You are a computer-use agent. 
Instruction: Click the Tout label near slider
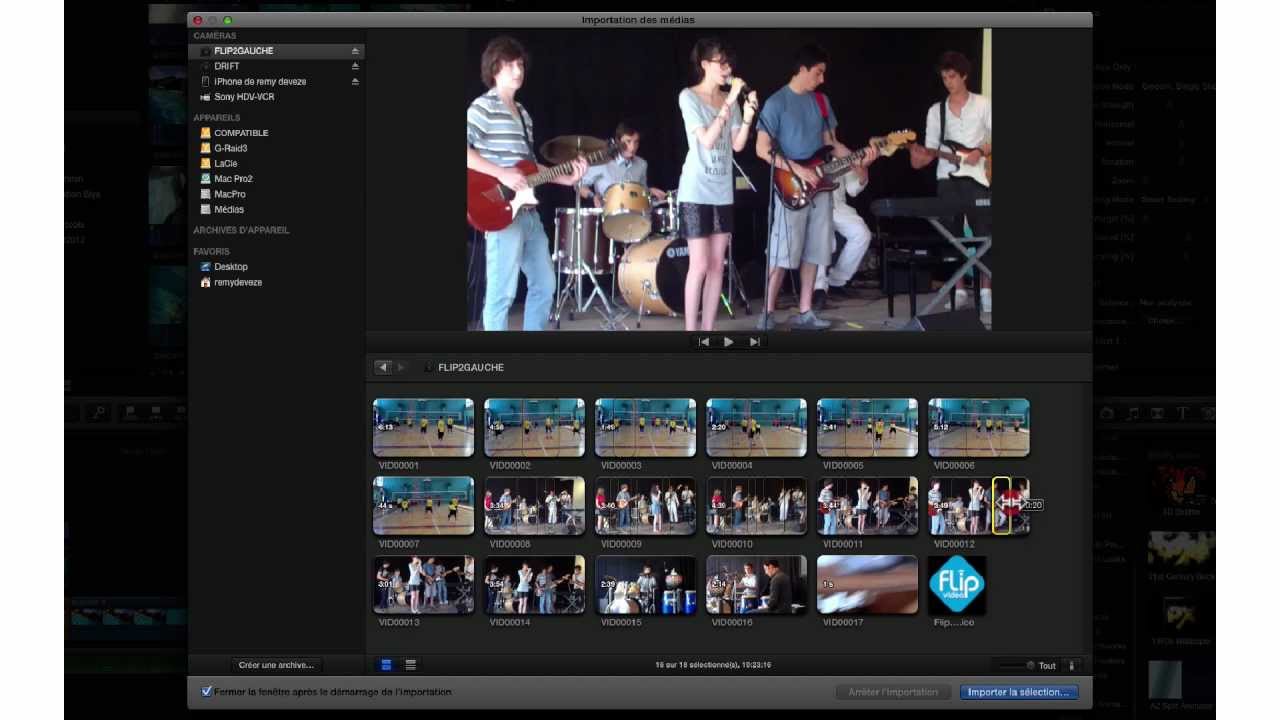click(x=1047, y=666)
